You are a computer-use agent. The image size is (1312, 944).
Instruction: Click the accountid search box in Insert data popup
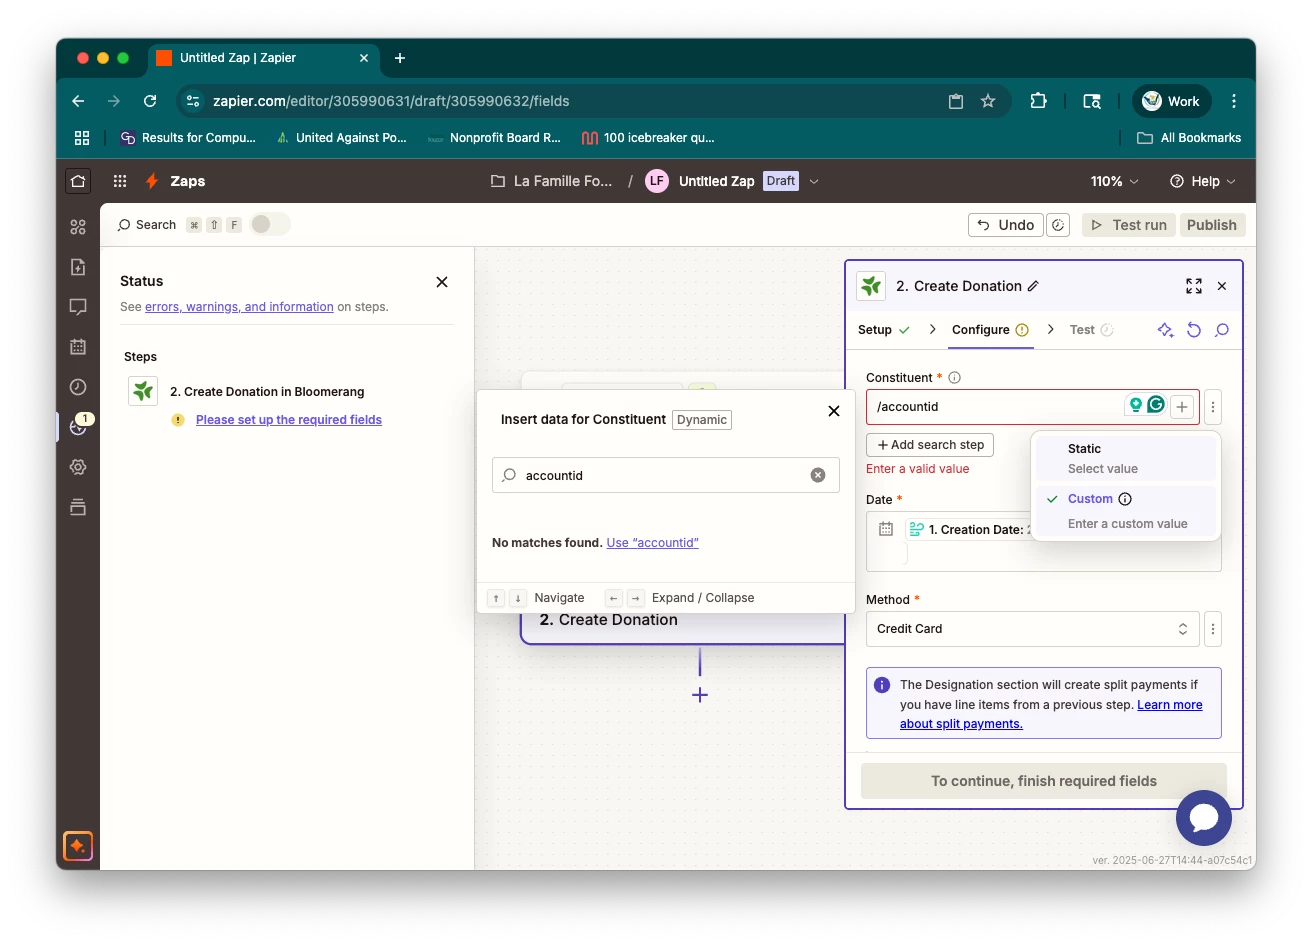point(666,475)
